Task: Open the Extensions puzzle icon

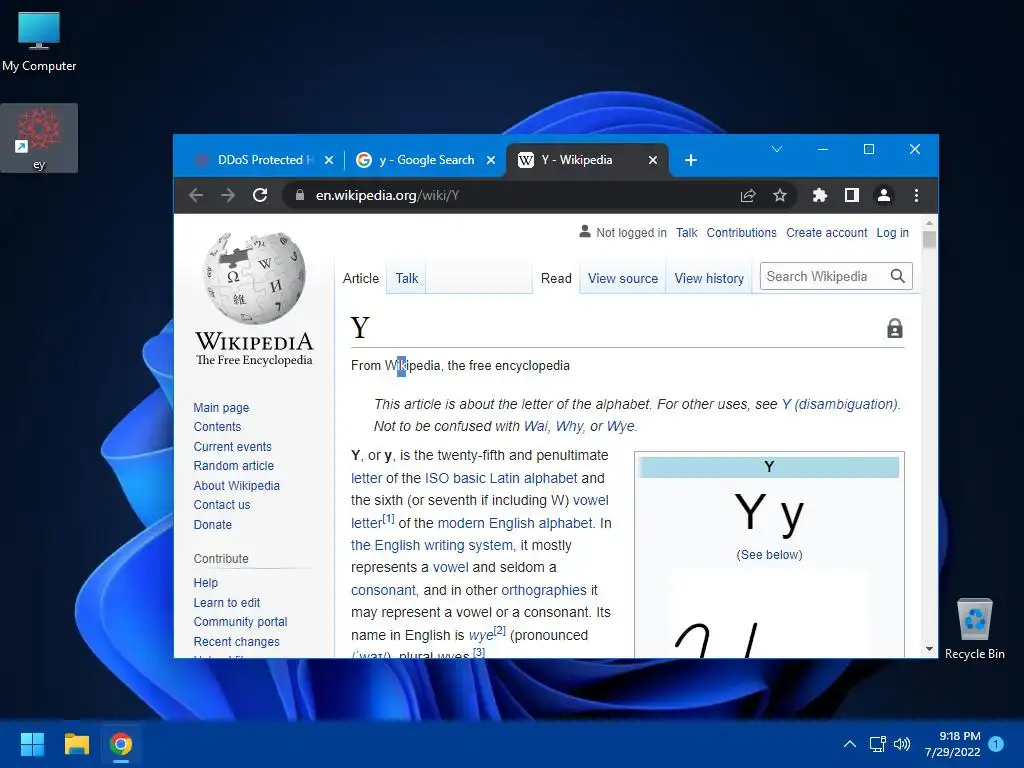Action: tap(820, 195)
